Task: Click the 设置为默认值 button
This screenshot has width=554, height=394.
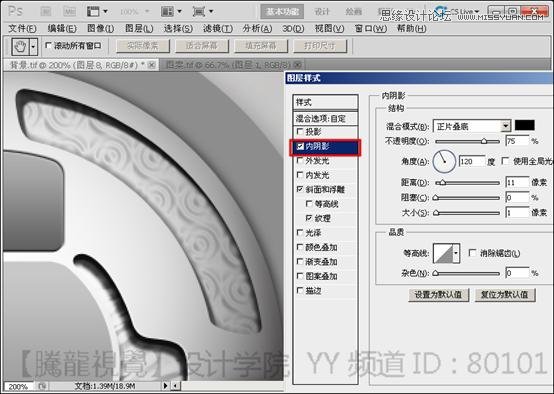Action: click(438, 295)
